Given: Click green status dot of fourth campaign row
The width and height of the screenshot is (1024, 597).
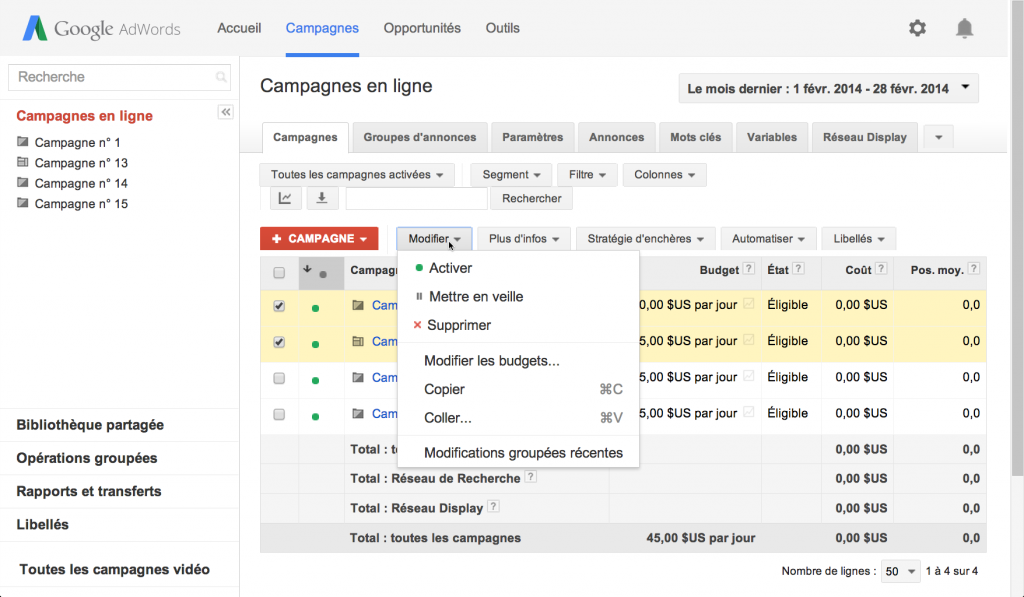Looking at the screenshot, I should point(315,416).
